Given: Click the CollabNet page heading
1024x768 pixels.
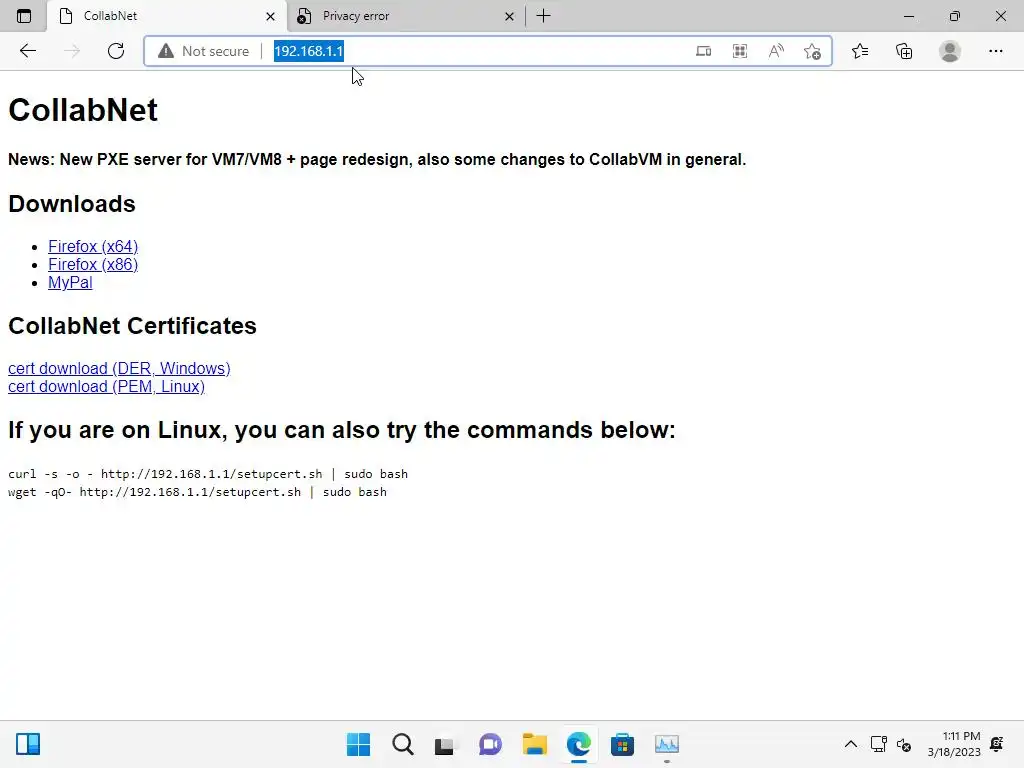Looking at the screenshot, I should coord(83,110).
